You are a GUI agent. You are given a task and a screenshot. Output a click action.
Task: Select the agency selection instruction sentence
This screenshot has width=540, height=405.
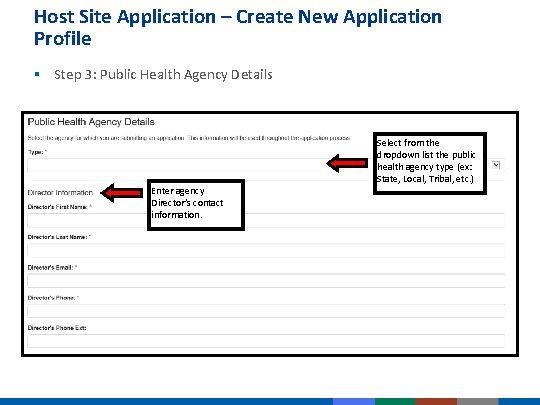(189, 138)
